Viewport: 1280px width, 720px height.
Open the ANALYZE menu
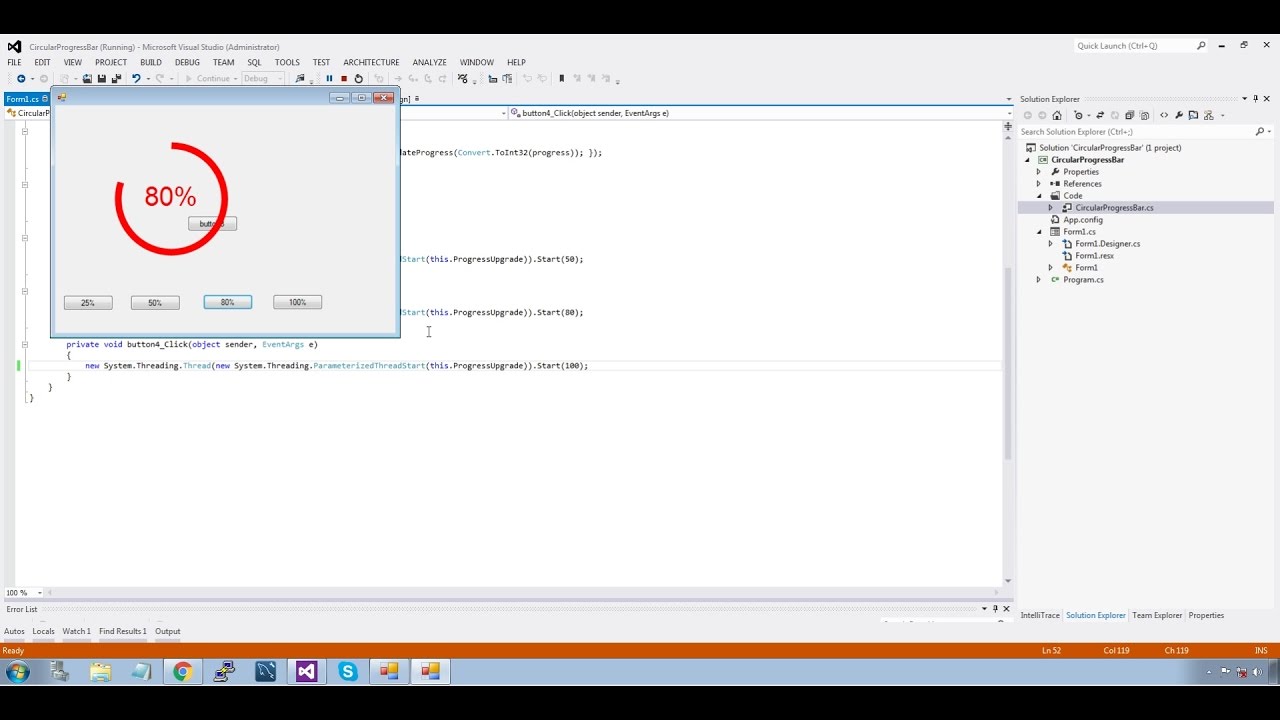(430, 62)
